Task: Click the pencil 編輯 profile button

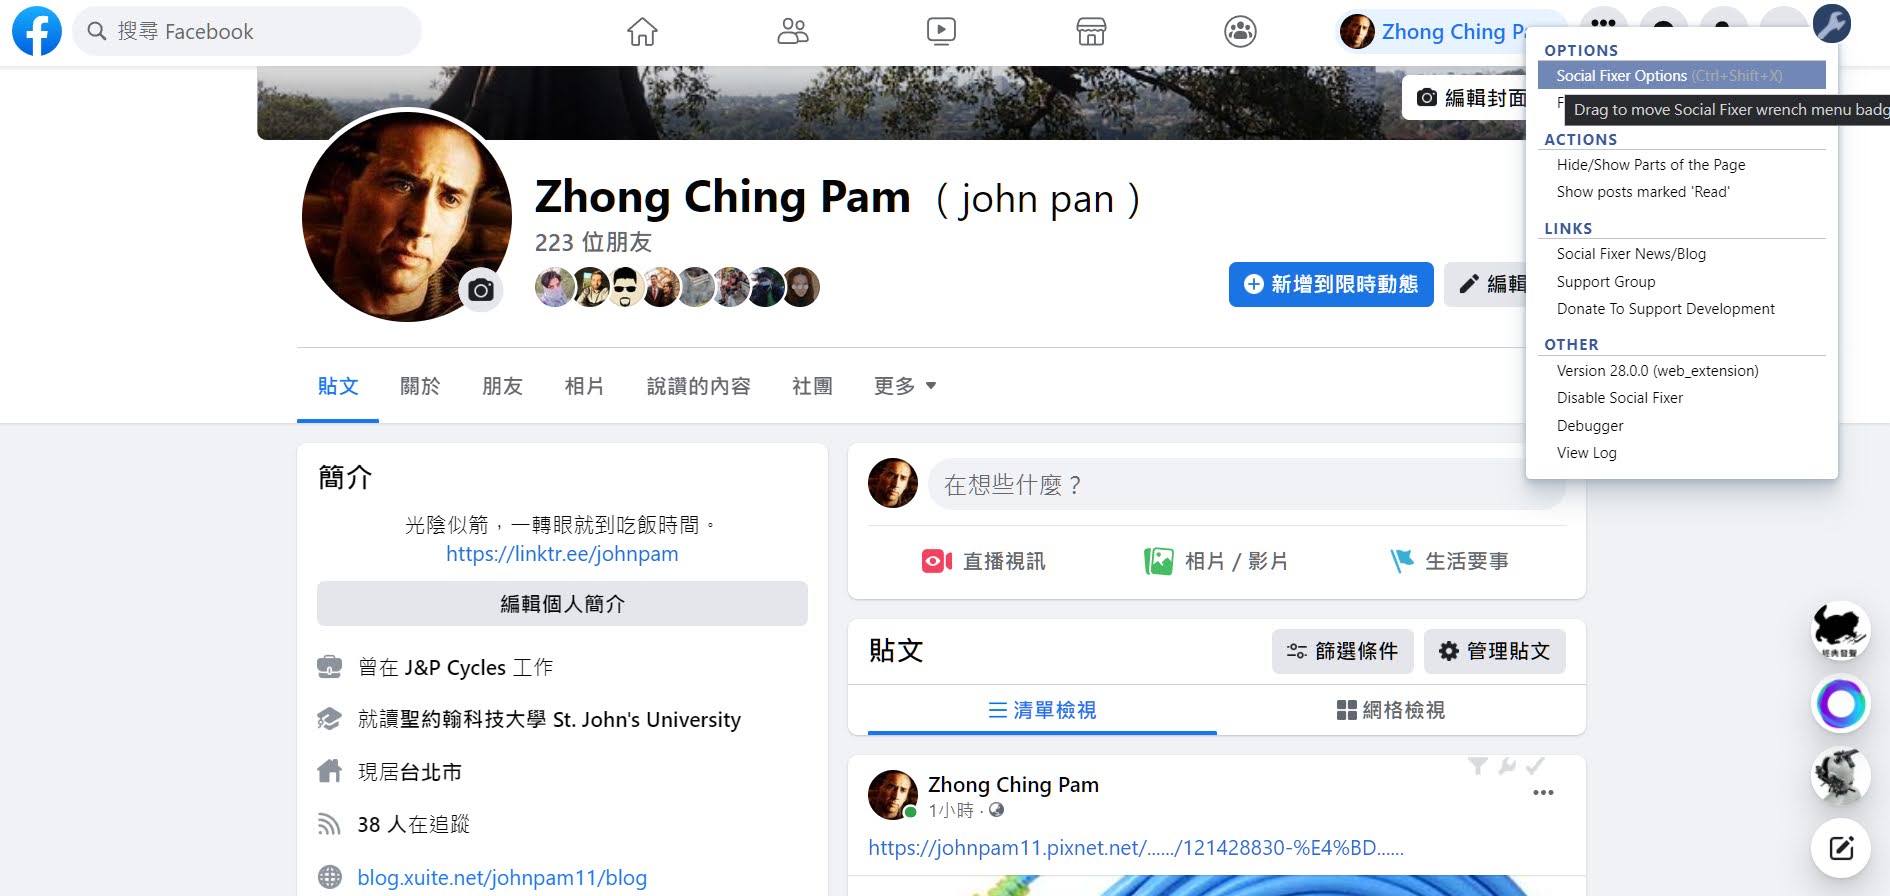Action: (1486, 284)
